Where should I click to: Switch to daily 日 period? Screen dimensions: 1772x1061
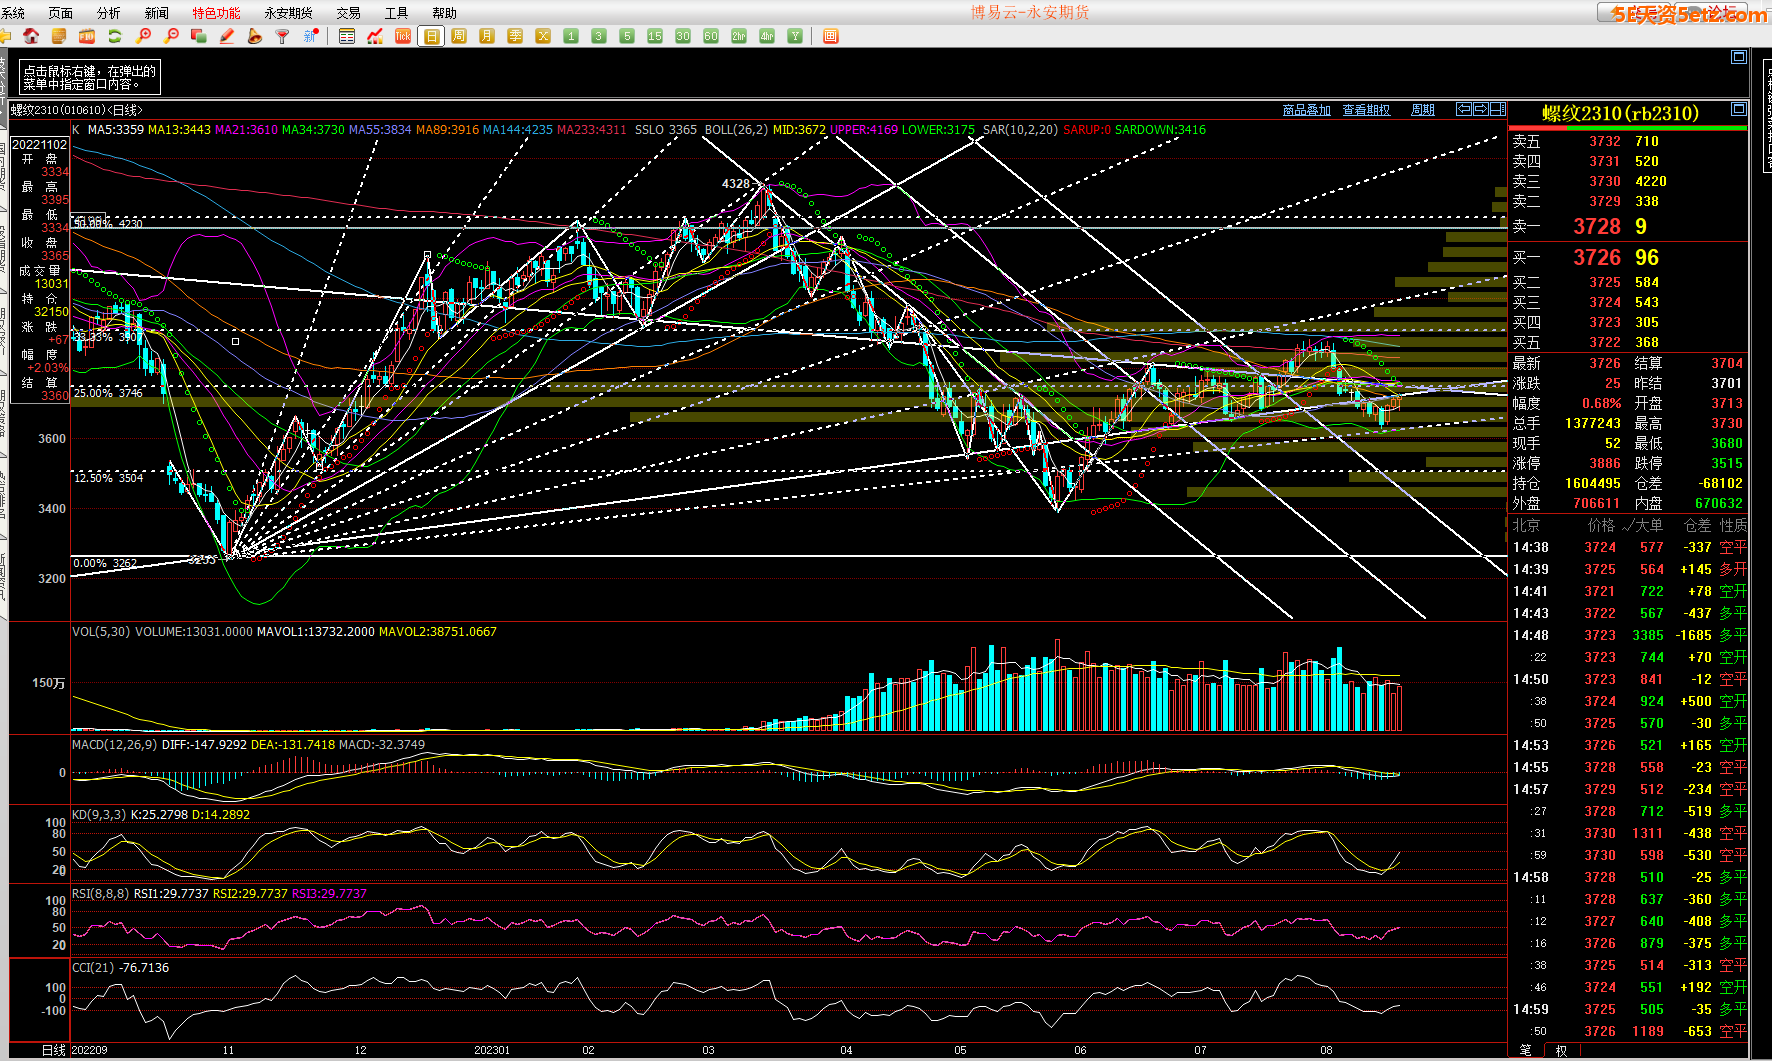point(431,36)
